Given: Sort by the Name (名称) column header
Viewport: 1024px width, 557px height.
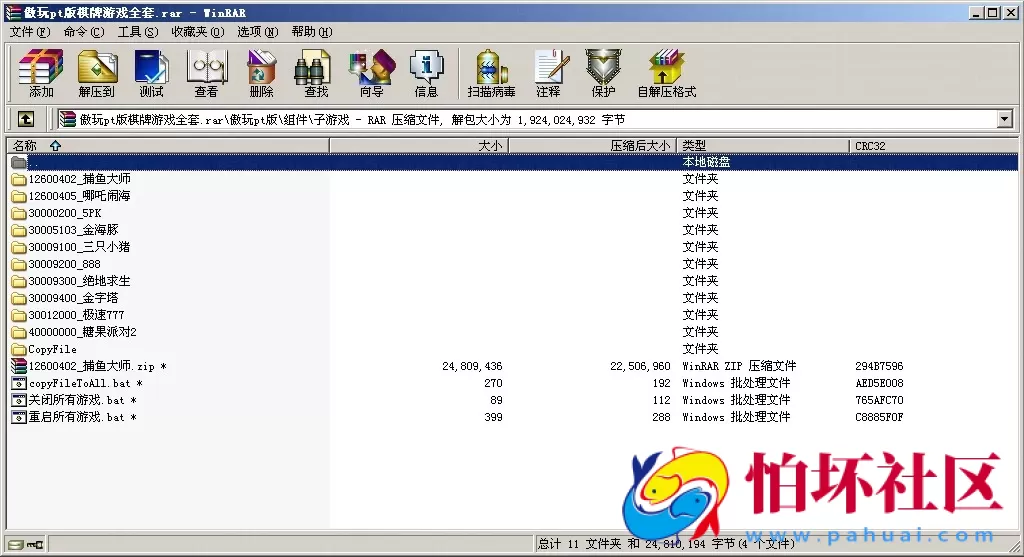Looking at the screenshot, I should coord(168,146).
